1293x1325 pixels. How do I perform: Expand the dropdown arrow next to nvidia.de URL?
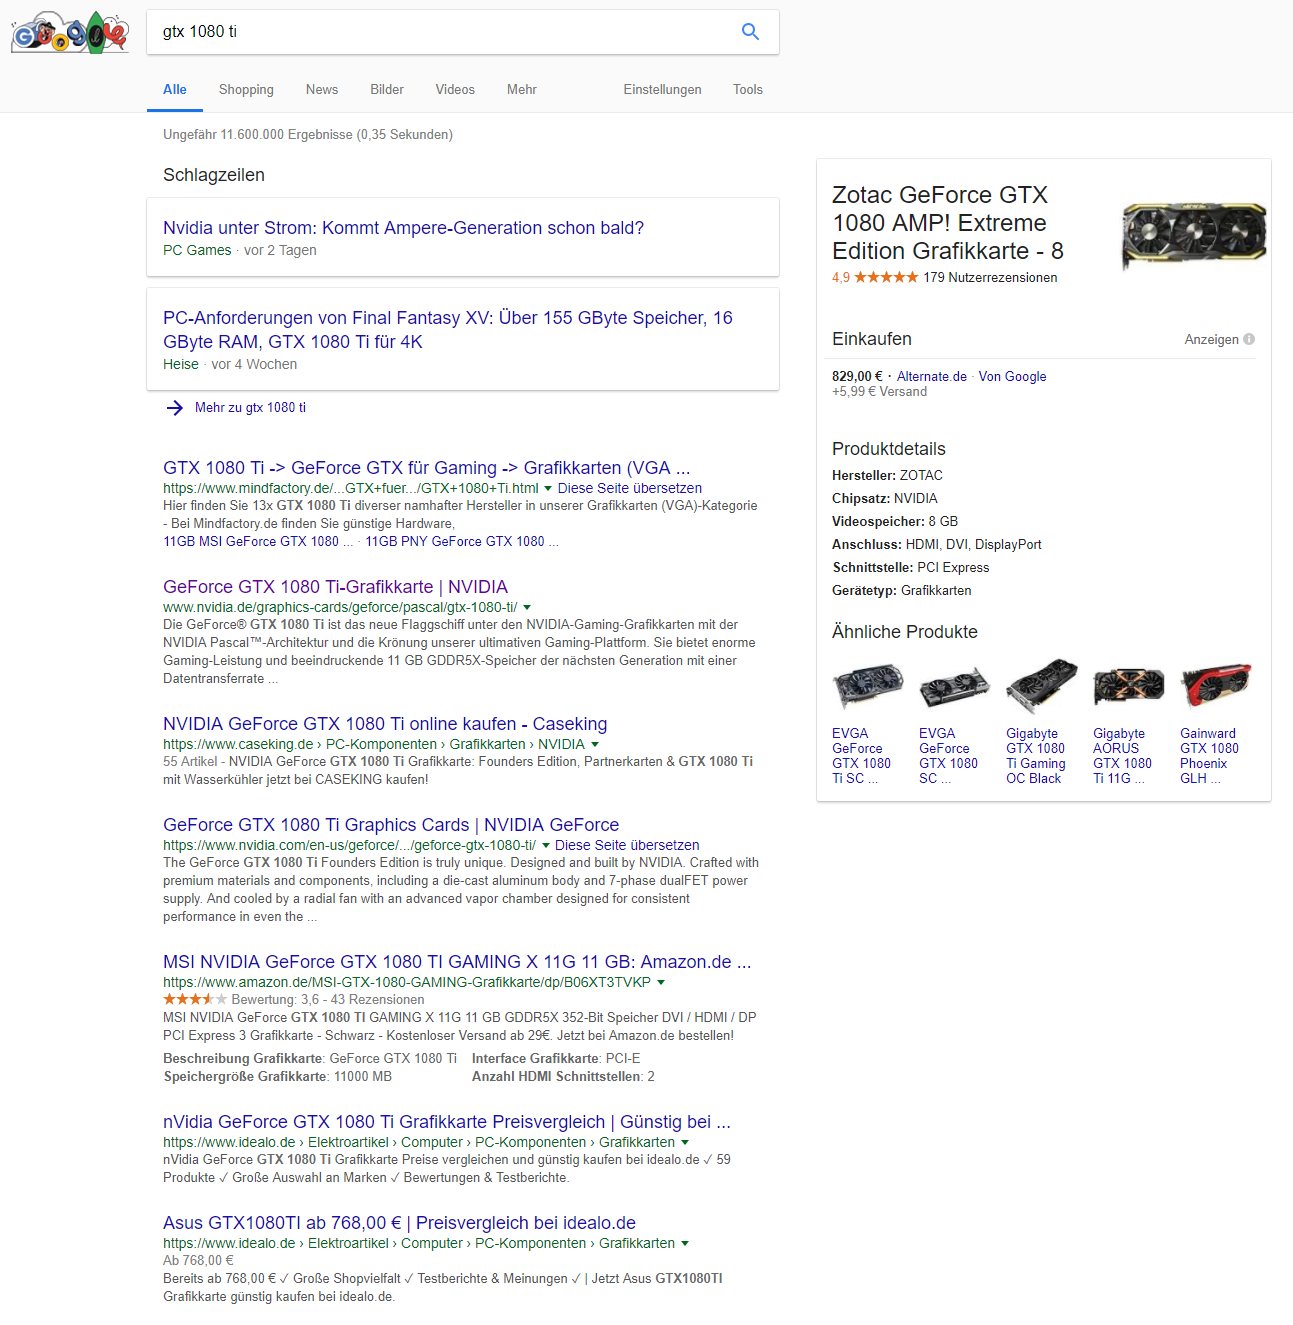click(527, 608)
